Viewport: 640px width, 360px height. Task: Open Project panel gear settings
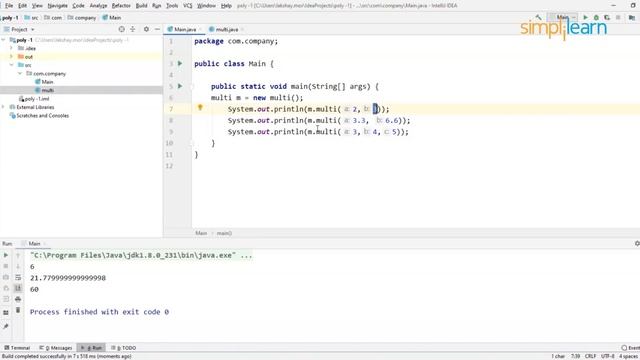click(146, 29)
